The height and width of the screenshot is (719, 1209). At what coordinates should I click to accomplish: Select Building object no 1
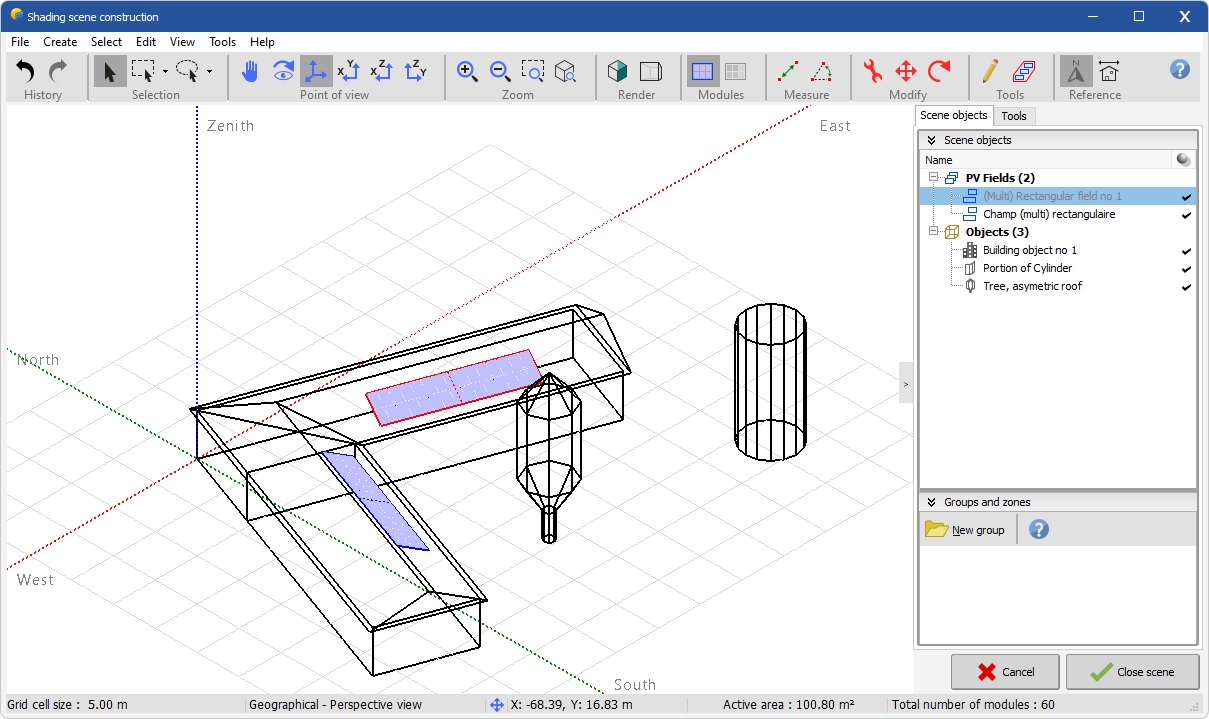click(1030, 250)
